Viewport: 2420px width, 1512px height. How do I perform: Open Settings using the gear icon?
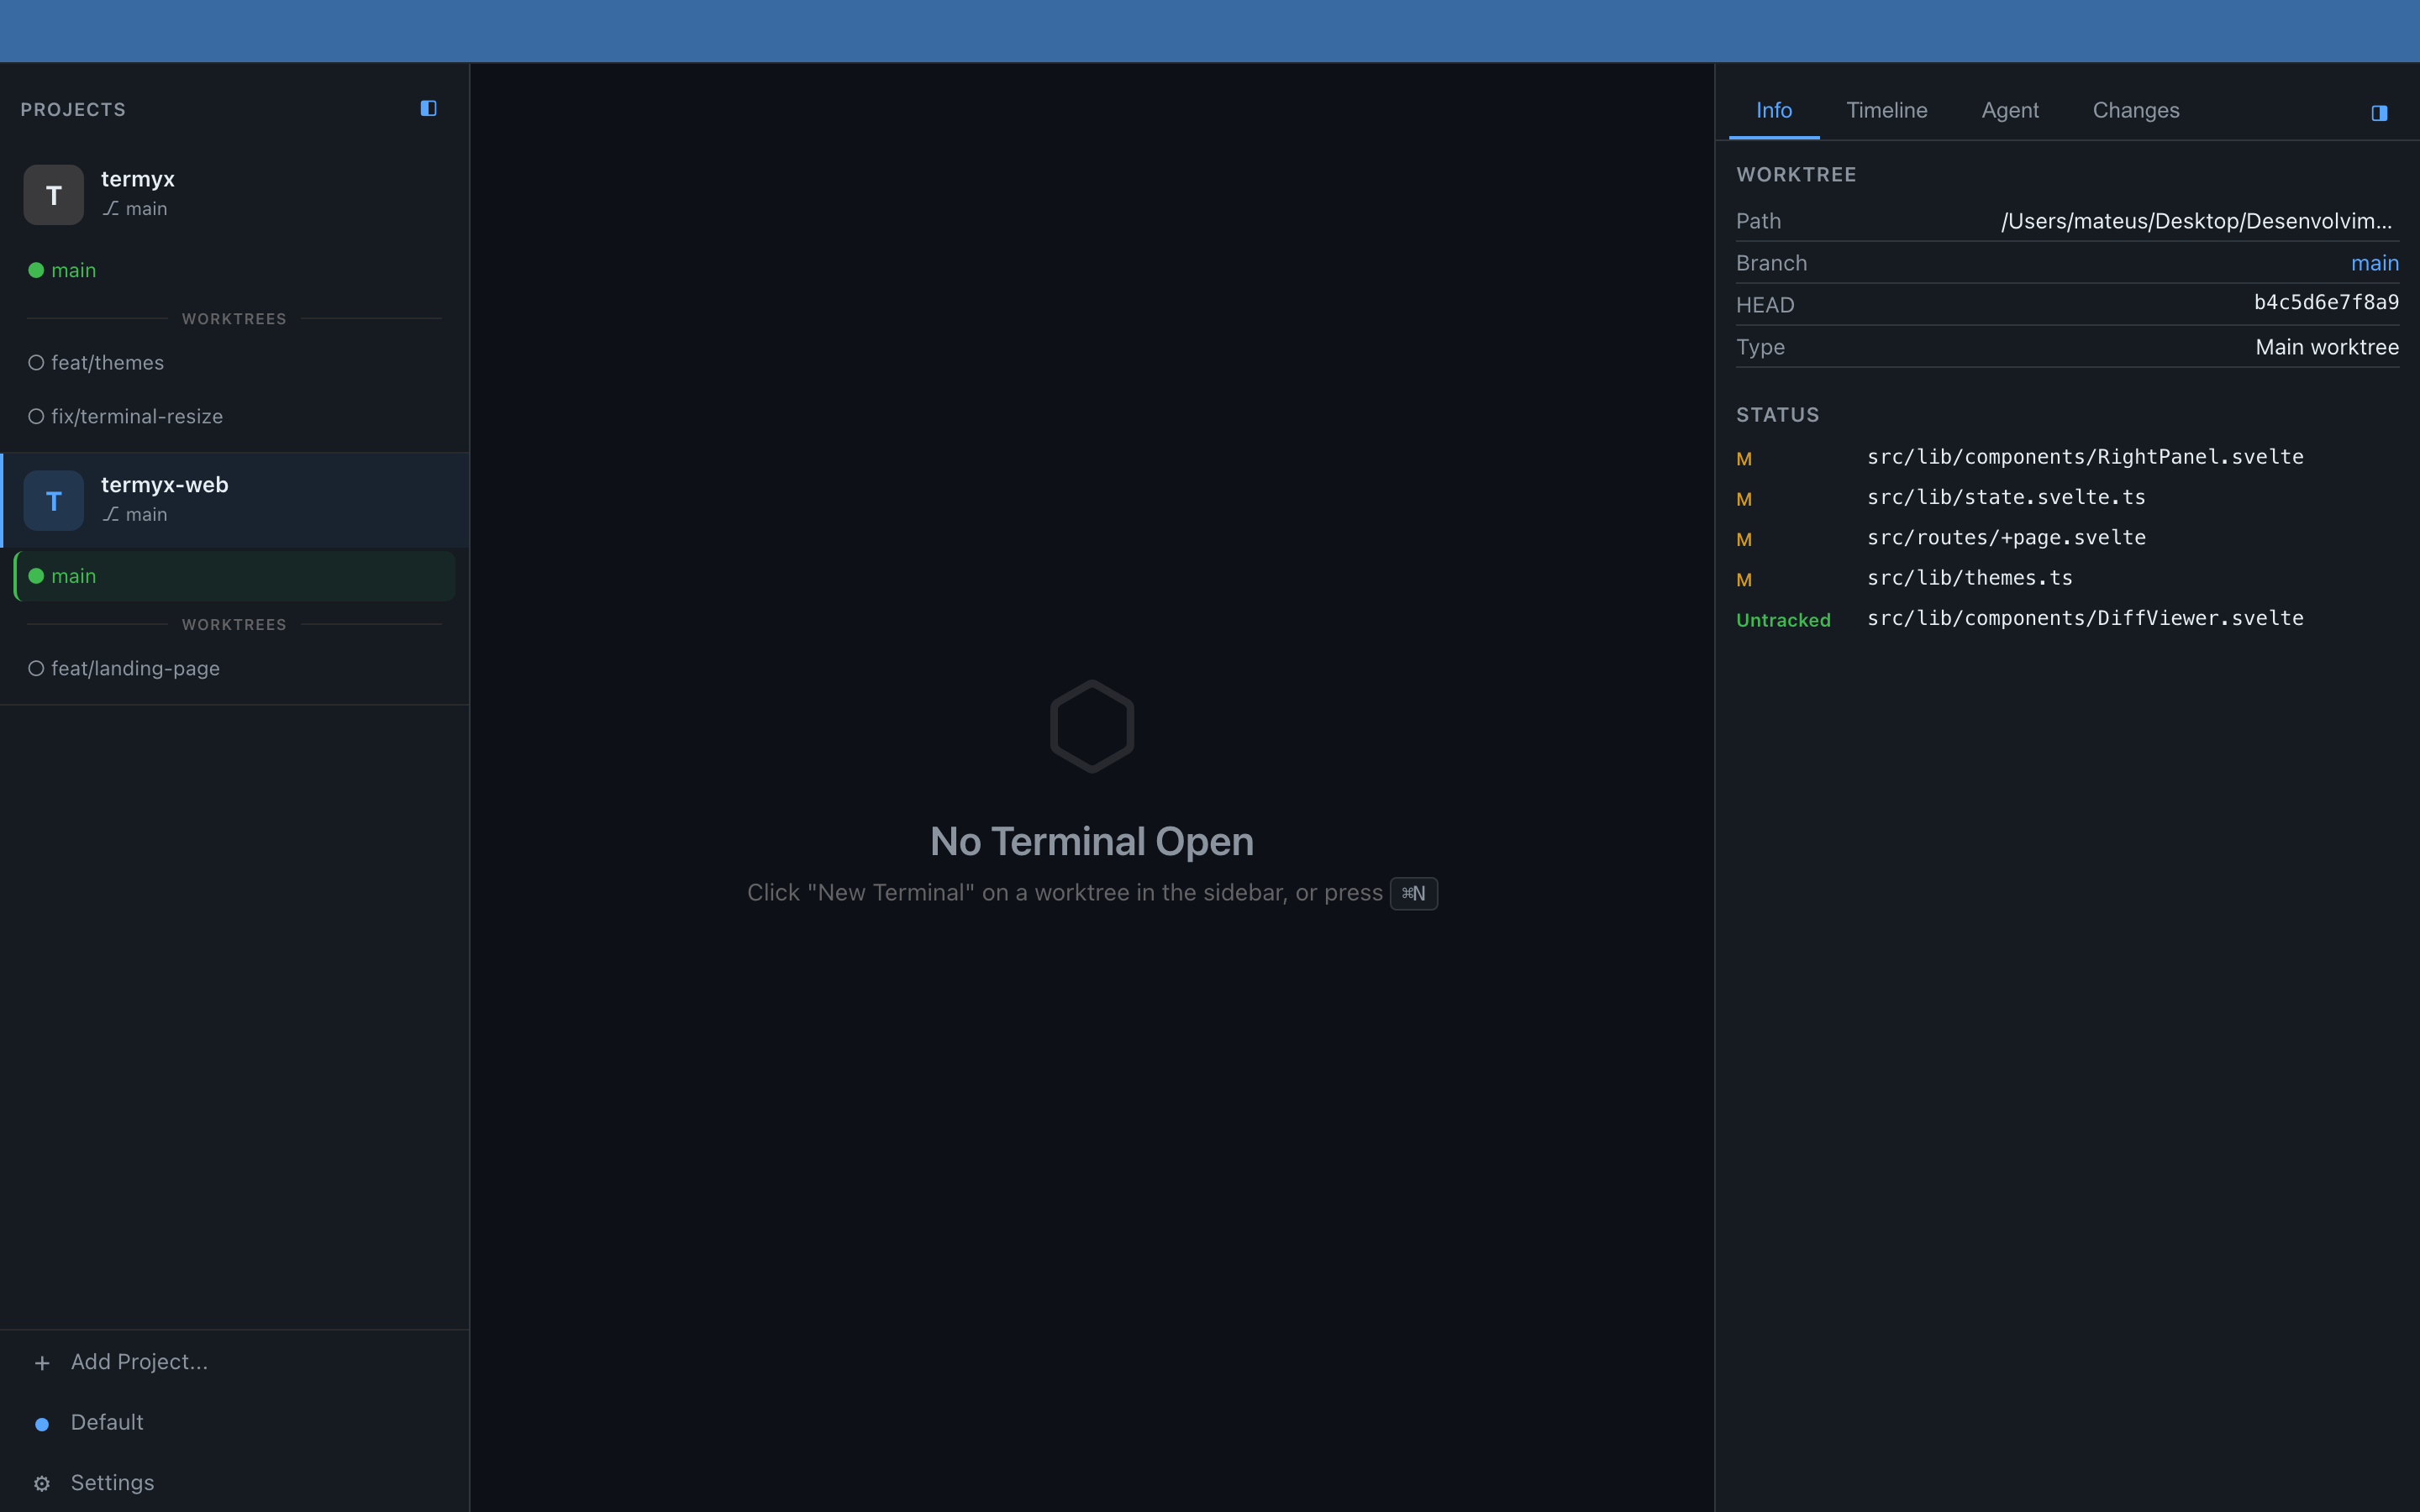click(x=42, y=1482)
